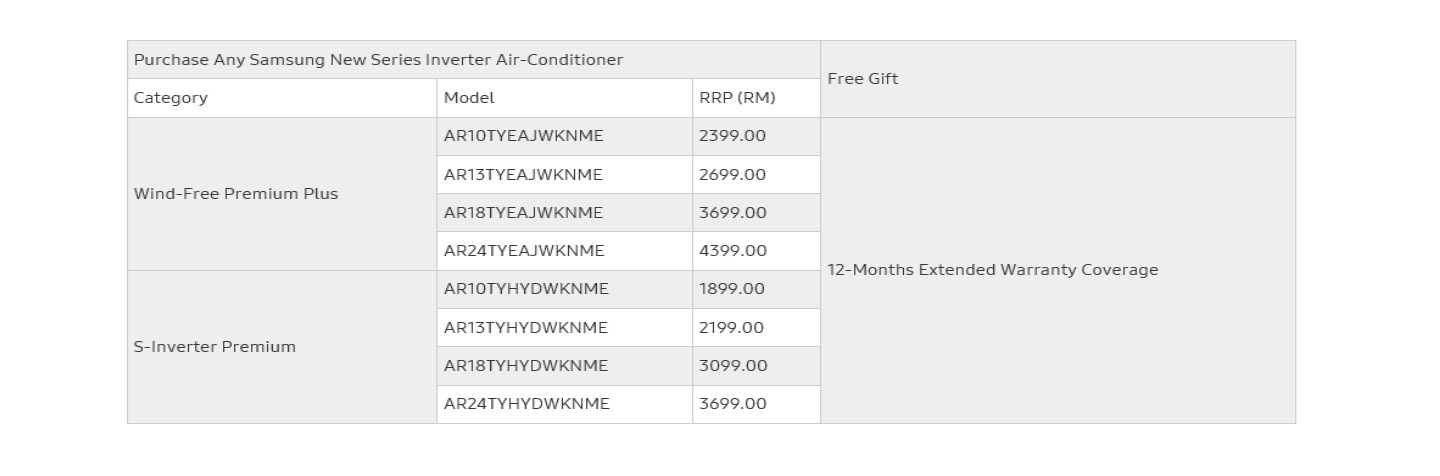Click model AR18TYHYDWKNME
Viewport: 1440px width, 476px height.
pyautogui.click(x=564, y=366)
